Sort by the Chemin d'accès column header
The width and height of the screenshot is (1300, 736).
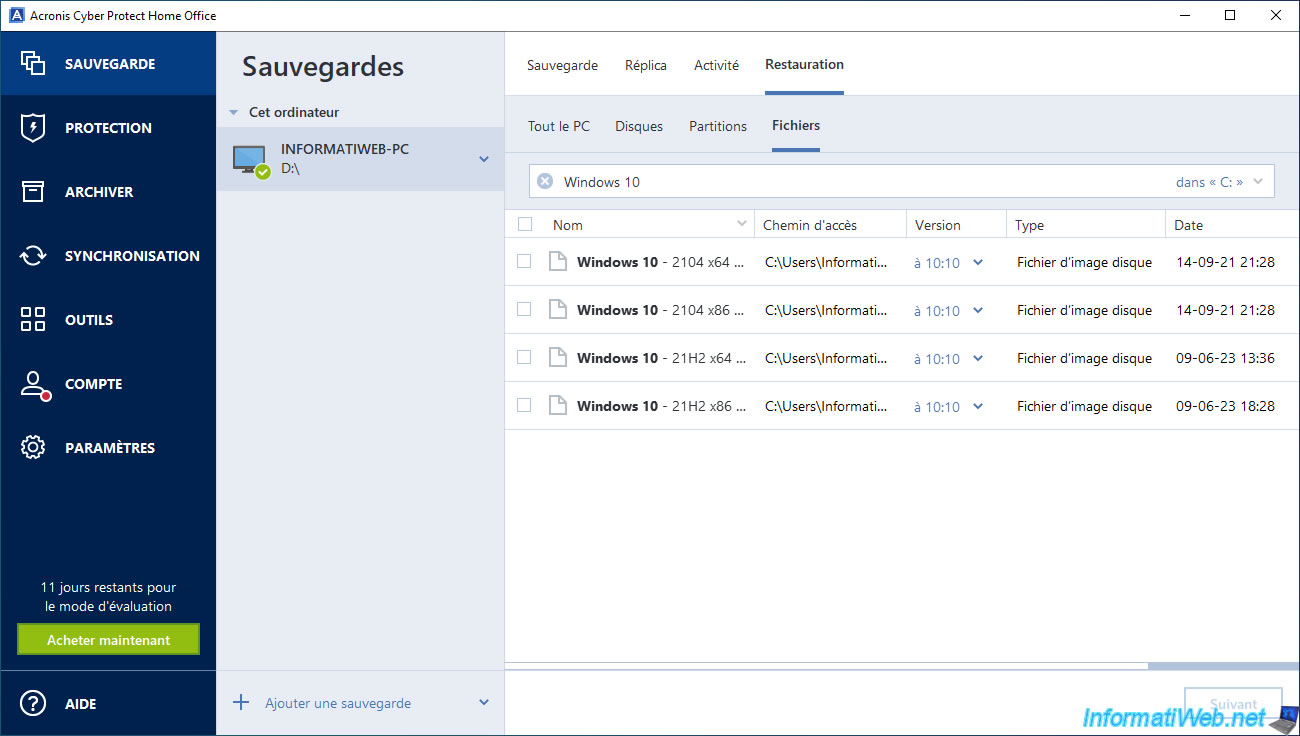click(x=830, y=225)
